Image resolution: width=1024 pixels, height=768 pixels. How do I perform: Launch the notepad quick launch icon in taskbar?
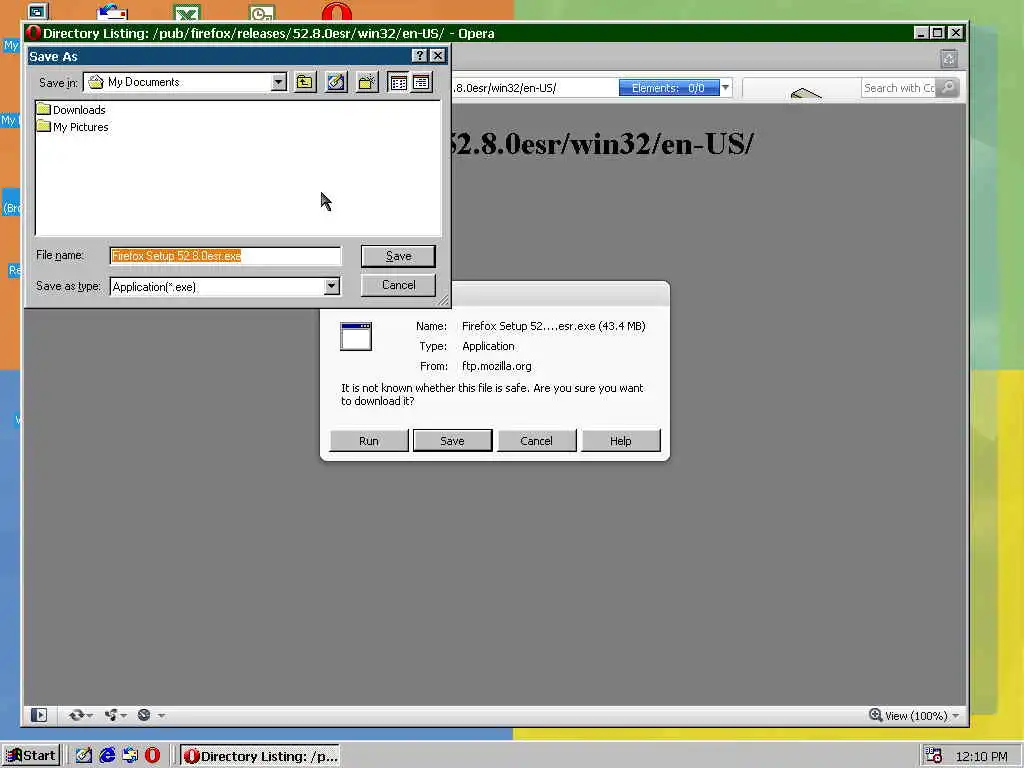point(84,756)
